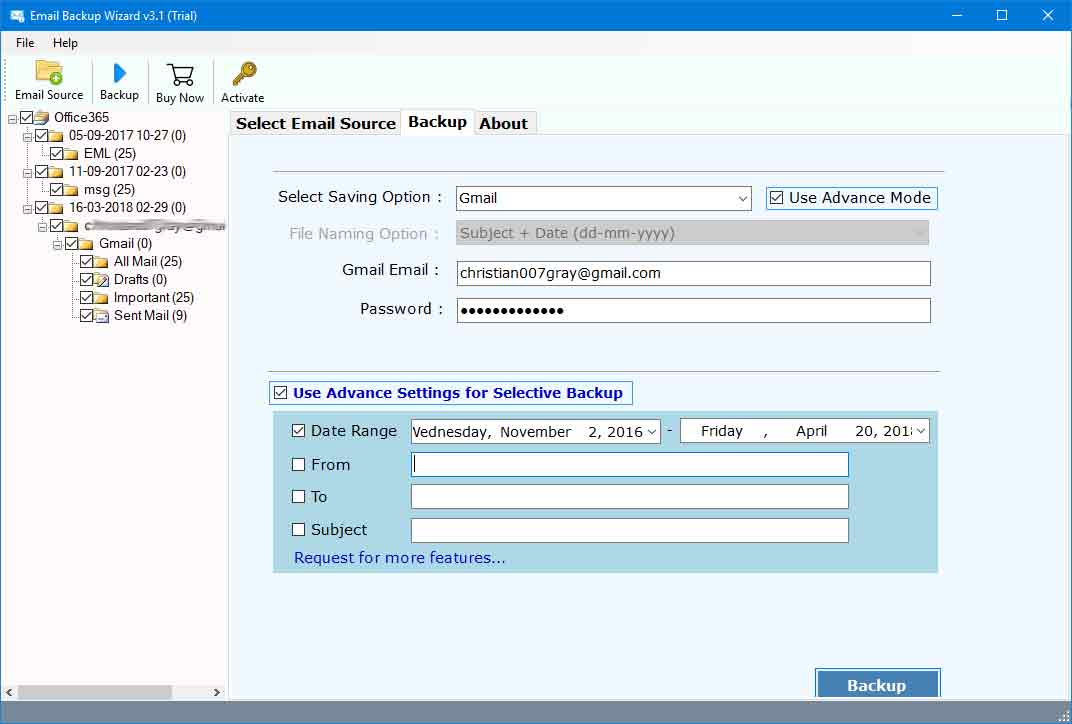Uncheck the Sent Mail (9) checkbox
Viewport: 1072px width, 724px height.
click(x=86, y=315)
